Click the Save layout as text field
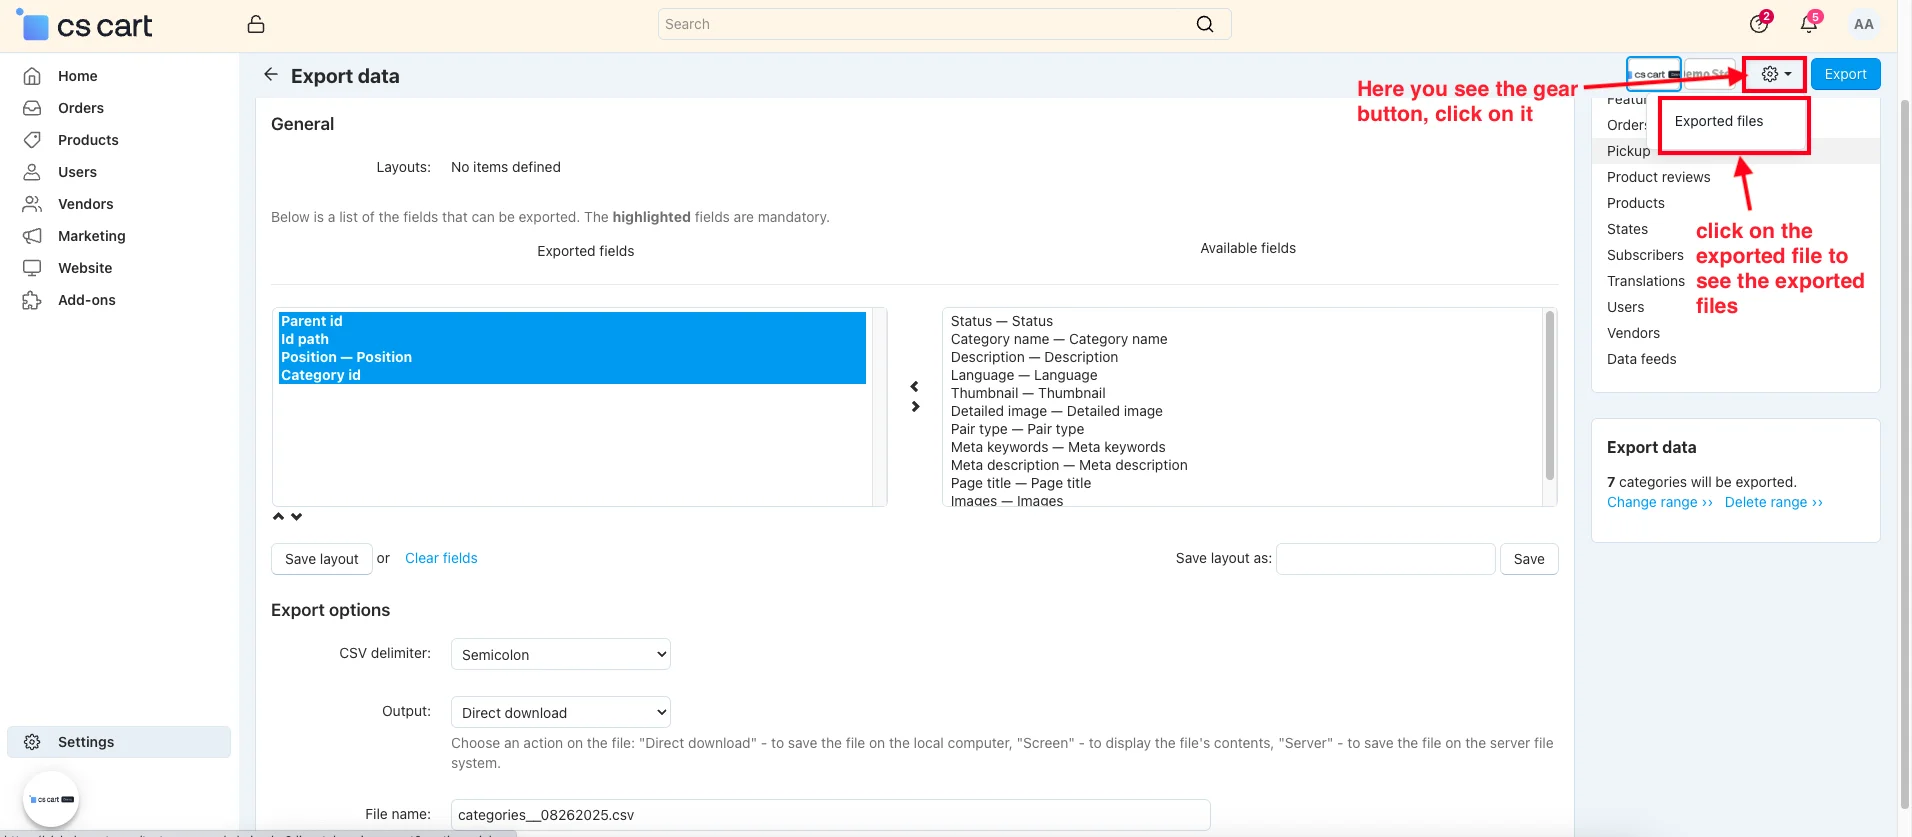Viewport: 1912px width, 837px height. coord(1385,559)
